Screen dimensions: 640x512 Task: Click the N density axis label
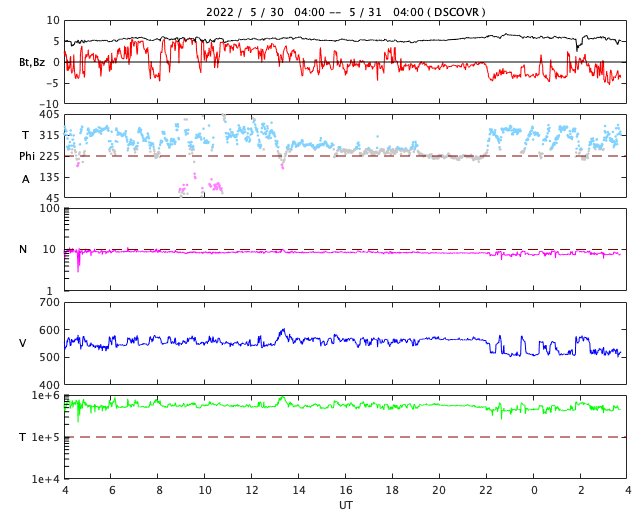(23, 249)
